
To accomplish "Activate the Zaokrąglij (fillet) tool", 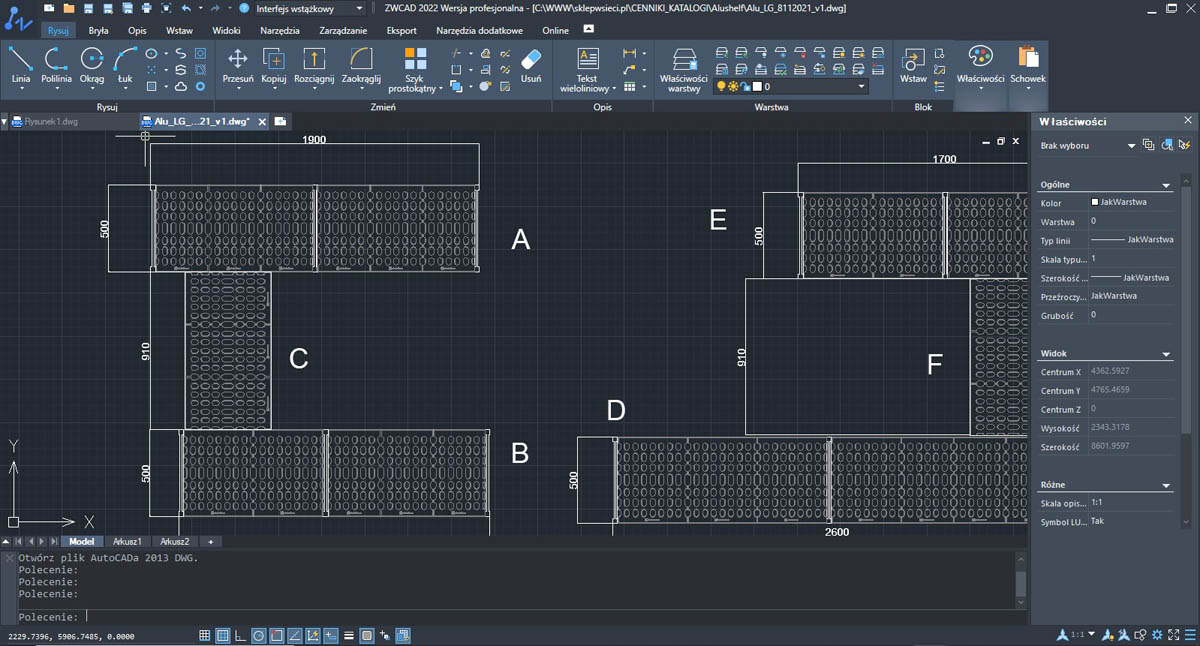I will [x=361, y=65].
